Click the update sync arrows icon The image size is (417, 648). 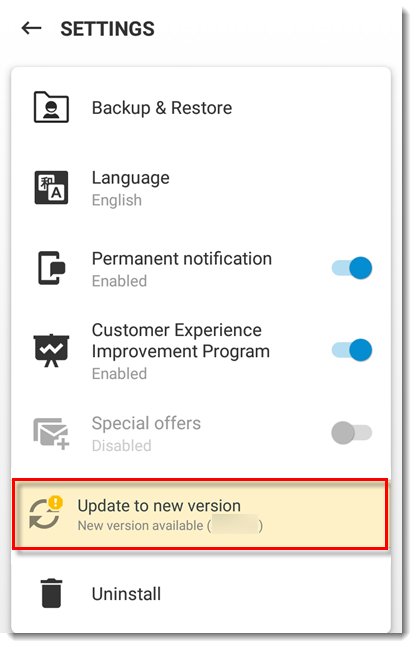pyautogui.click(x=44, y=515)
